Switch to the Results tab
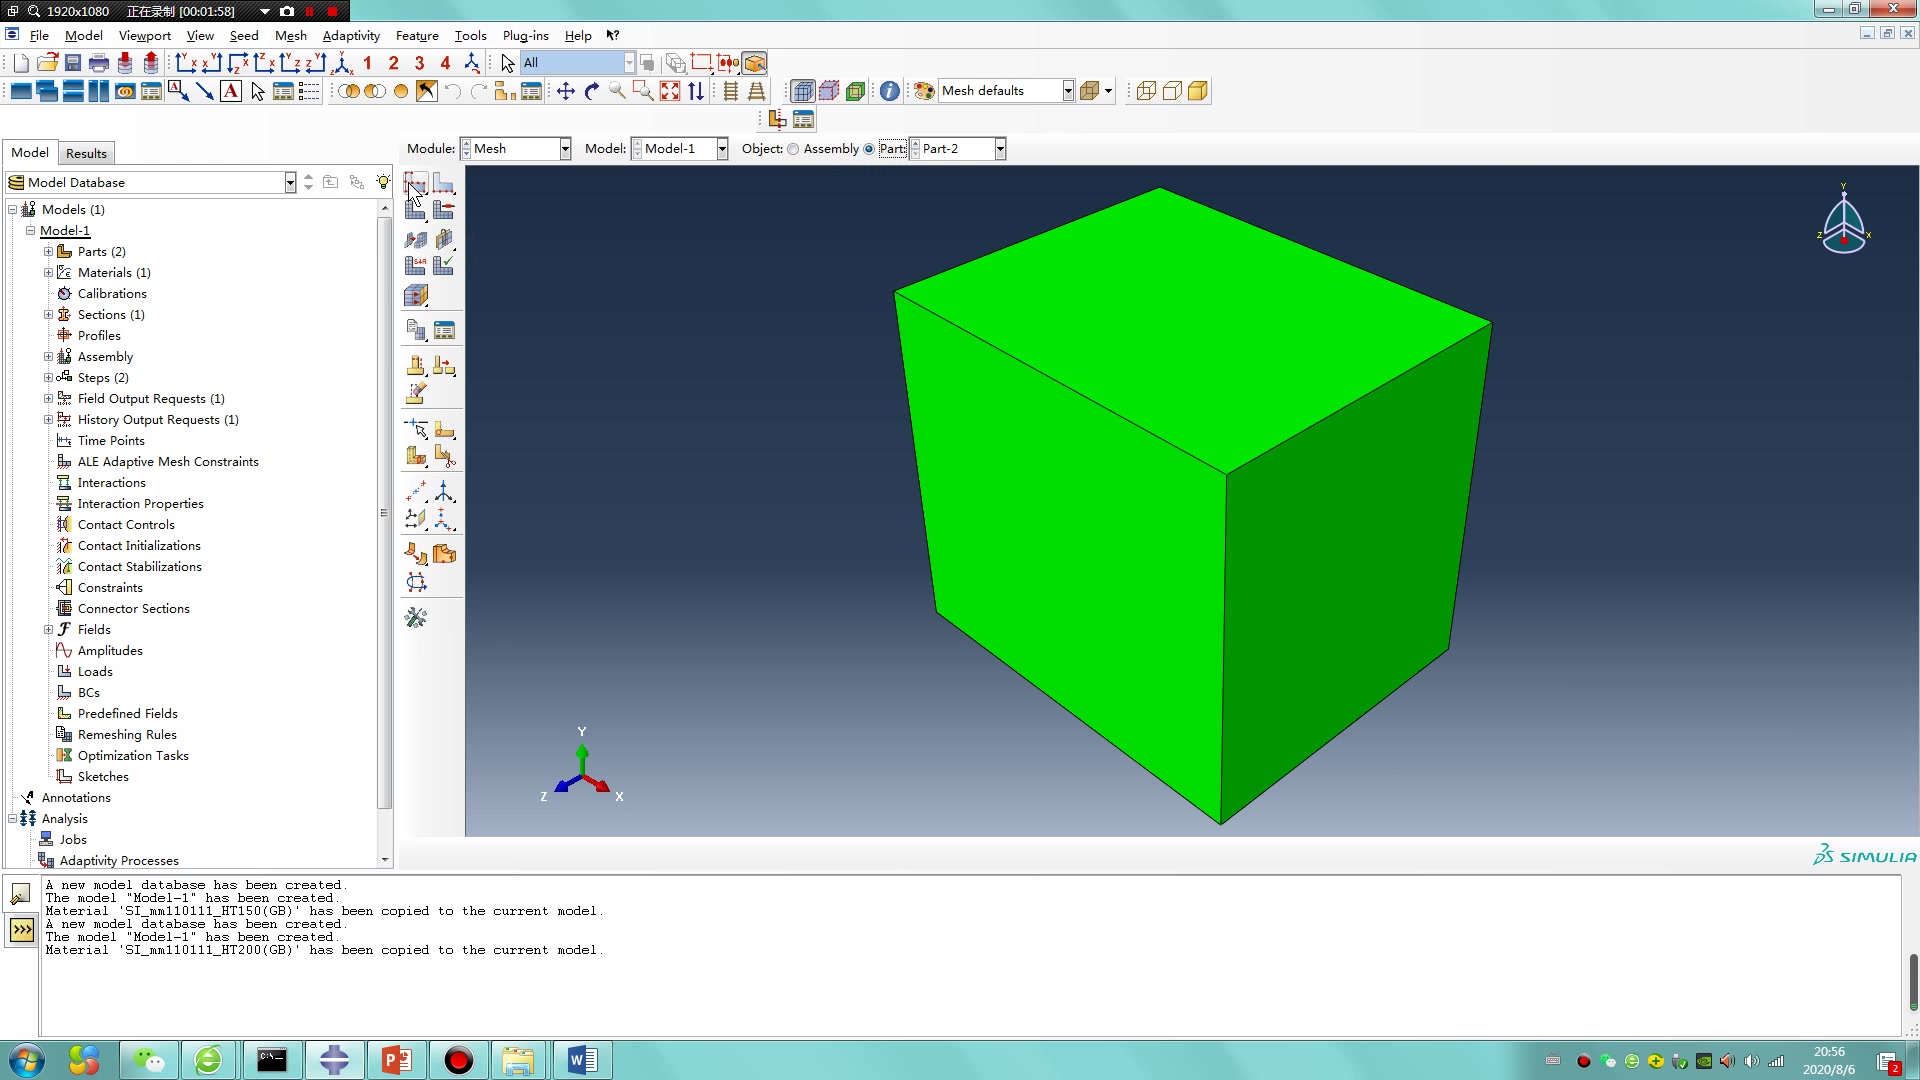The width and height of the screenshot is (1920, 1080). point(86,153)
